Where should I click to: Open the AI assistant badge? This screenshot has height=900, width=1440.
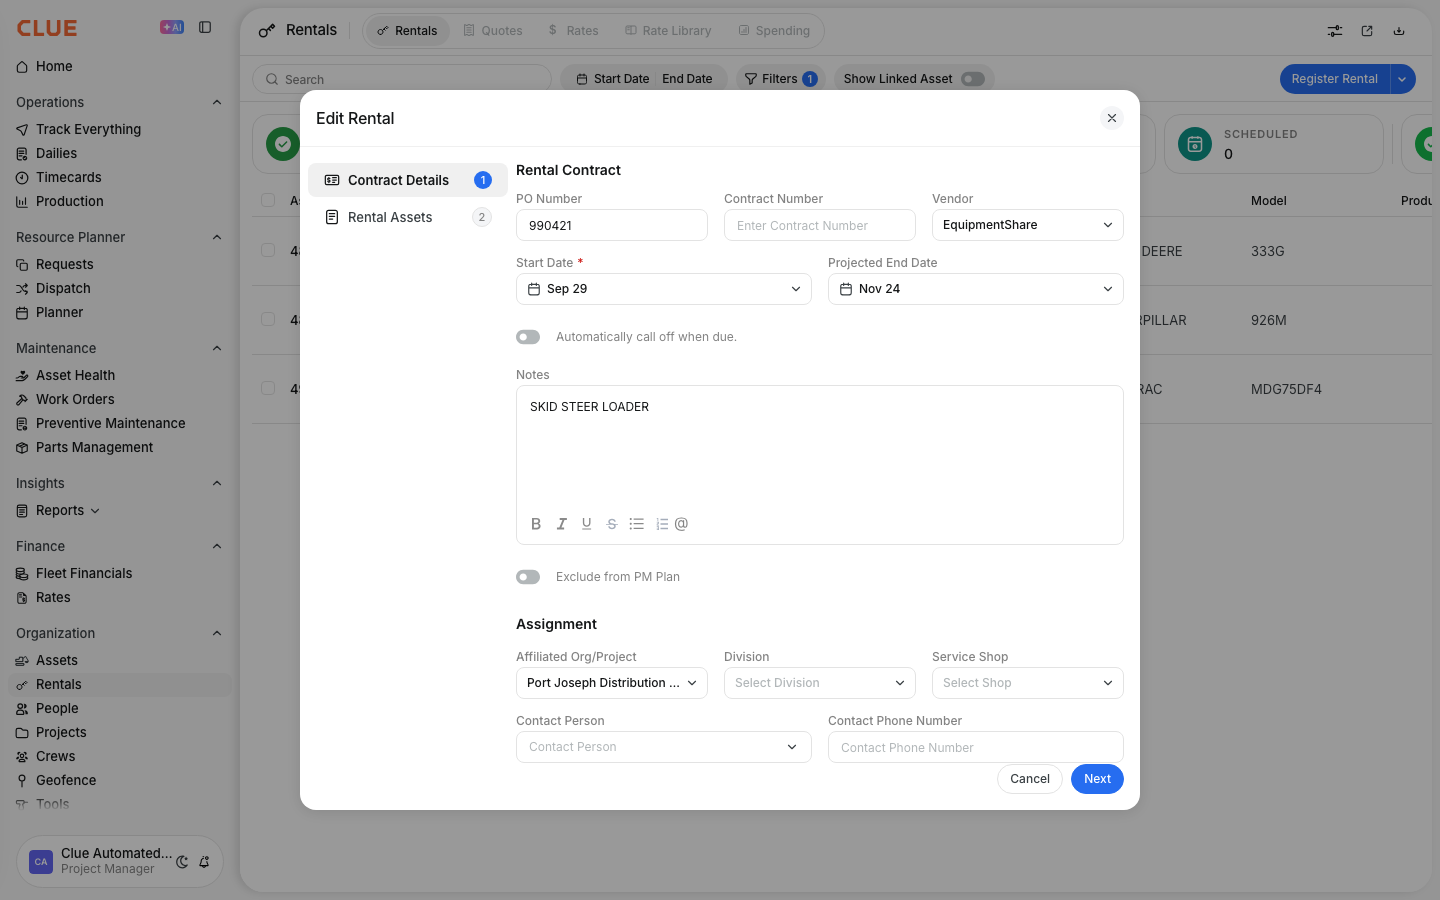tap(172, 28)
